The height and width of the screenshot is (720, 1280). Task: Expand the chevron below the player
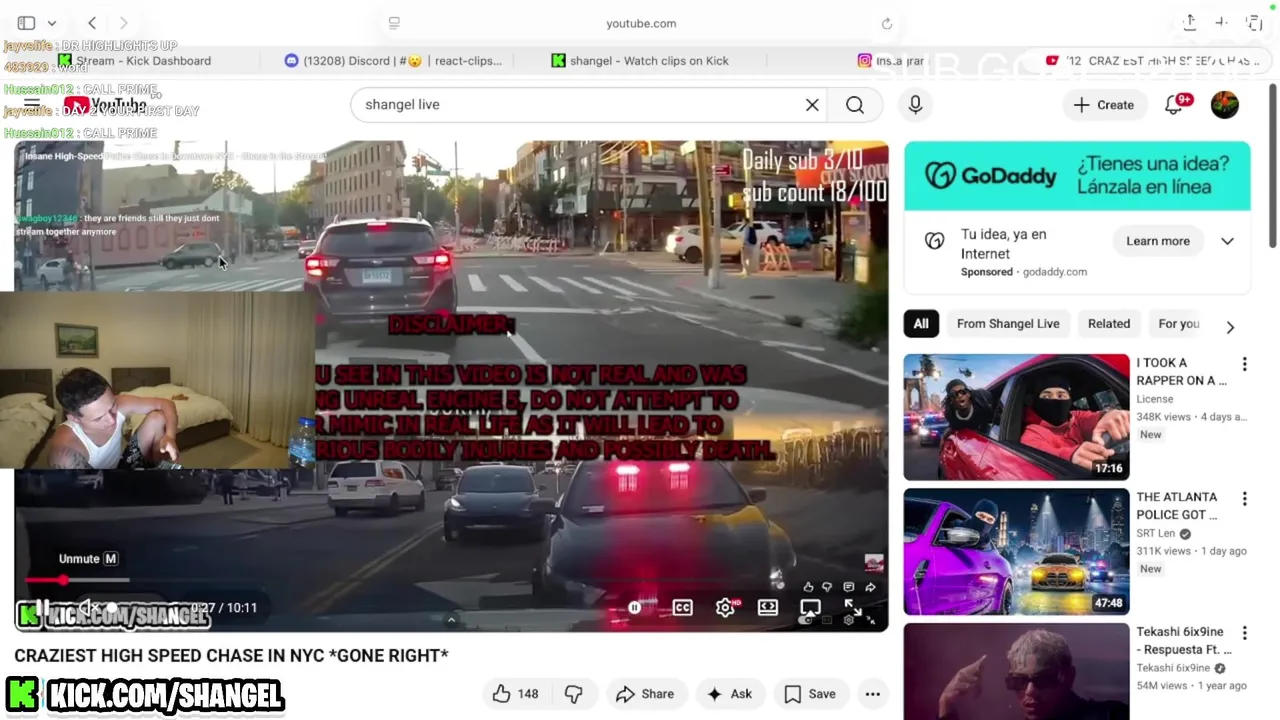451,620
